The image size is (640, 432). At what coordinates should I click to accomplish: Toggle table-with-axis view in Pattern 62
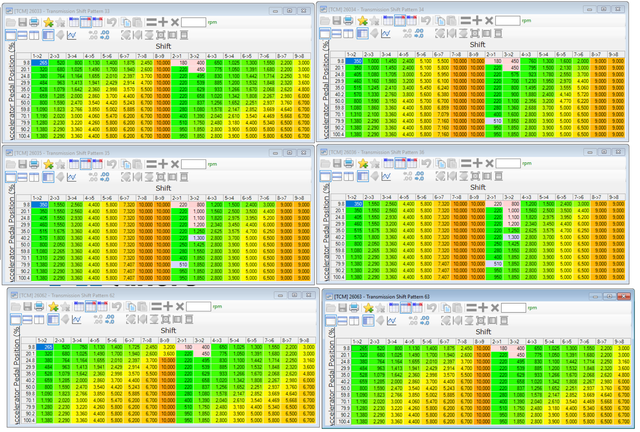tap(53, 319)
